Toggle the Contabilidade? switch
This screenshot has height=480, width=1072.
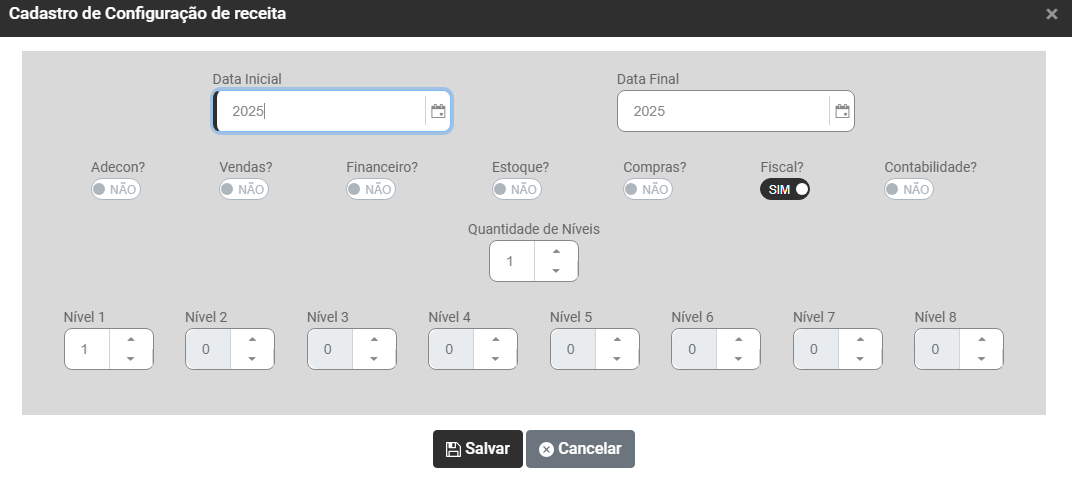909,189
